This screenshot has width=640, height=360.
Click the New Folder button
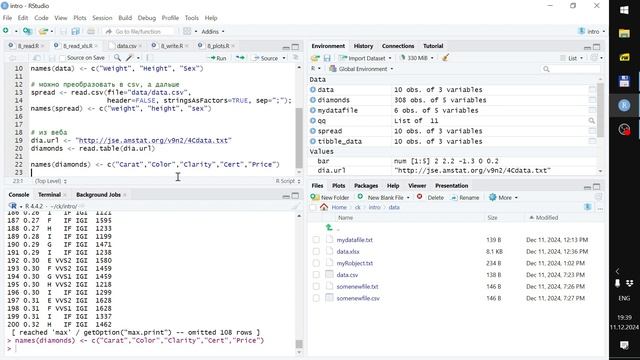click(330, 197)
